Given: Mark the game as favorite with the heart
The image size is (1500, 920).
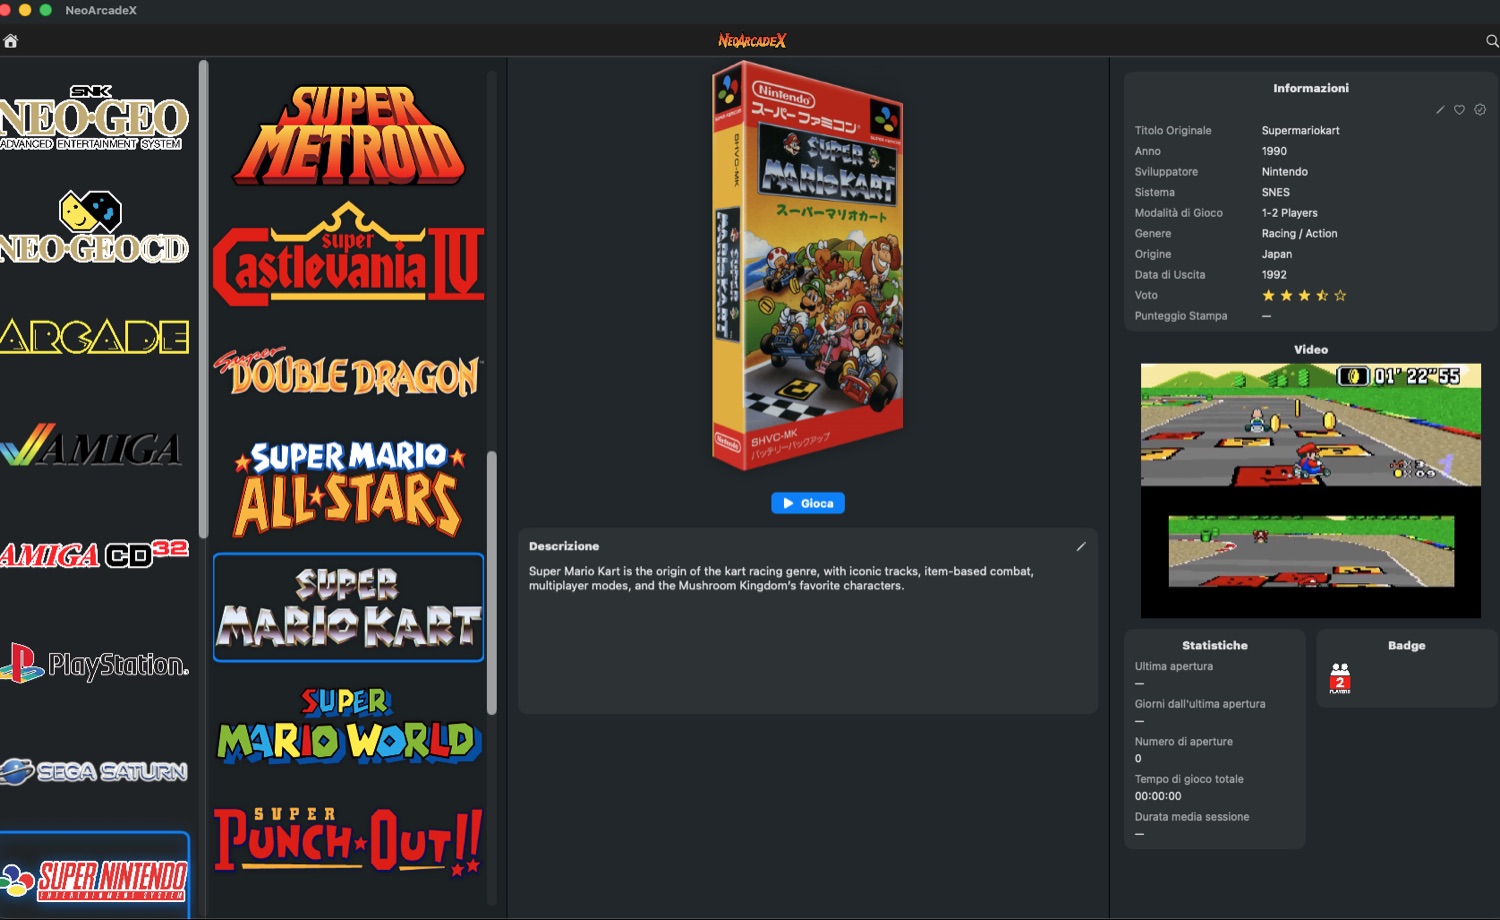Looking at the screenshot, I should click(x=1460, y=110).
